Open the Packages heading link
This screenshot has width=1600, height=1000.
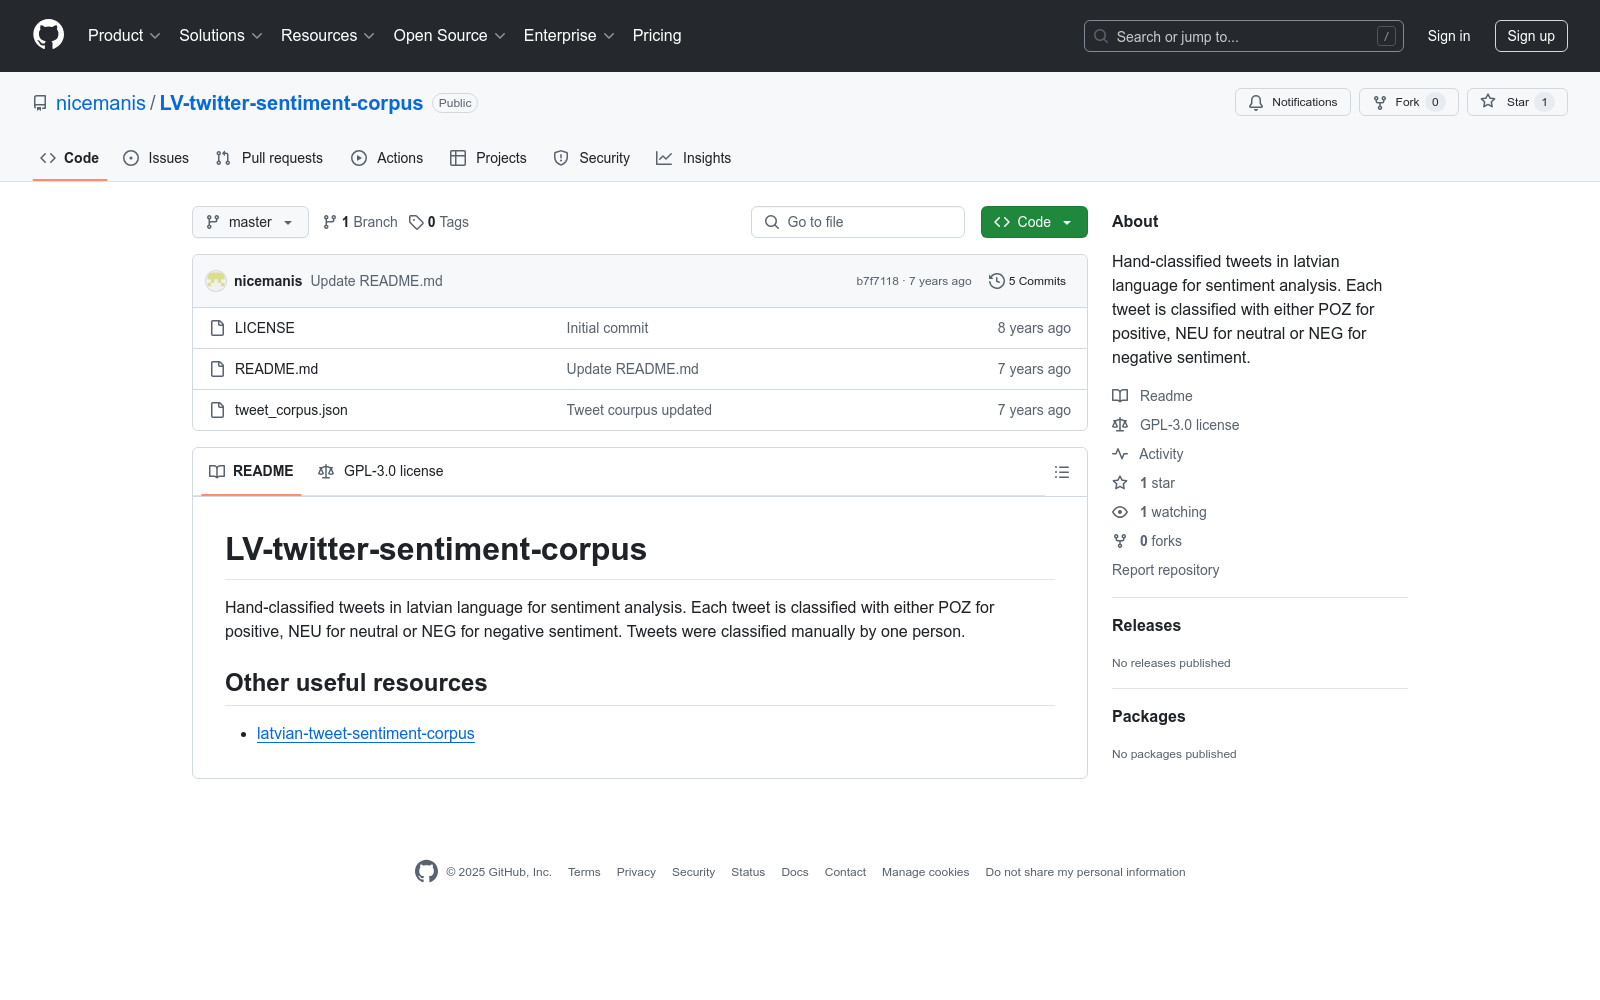[1148, 717]
